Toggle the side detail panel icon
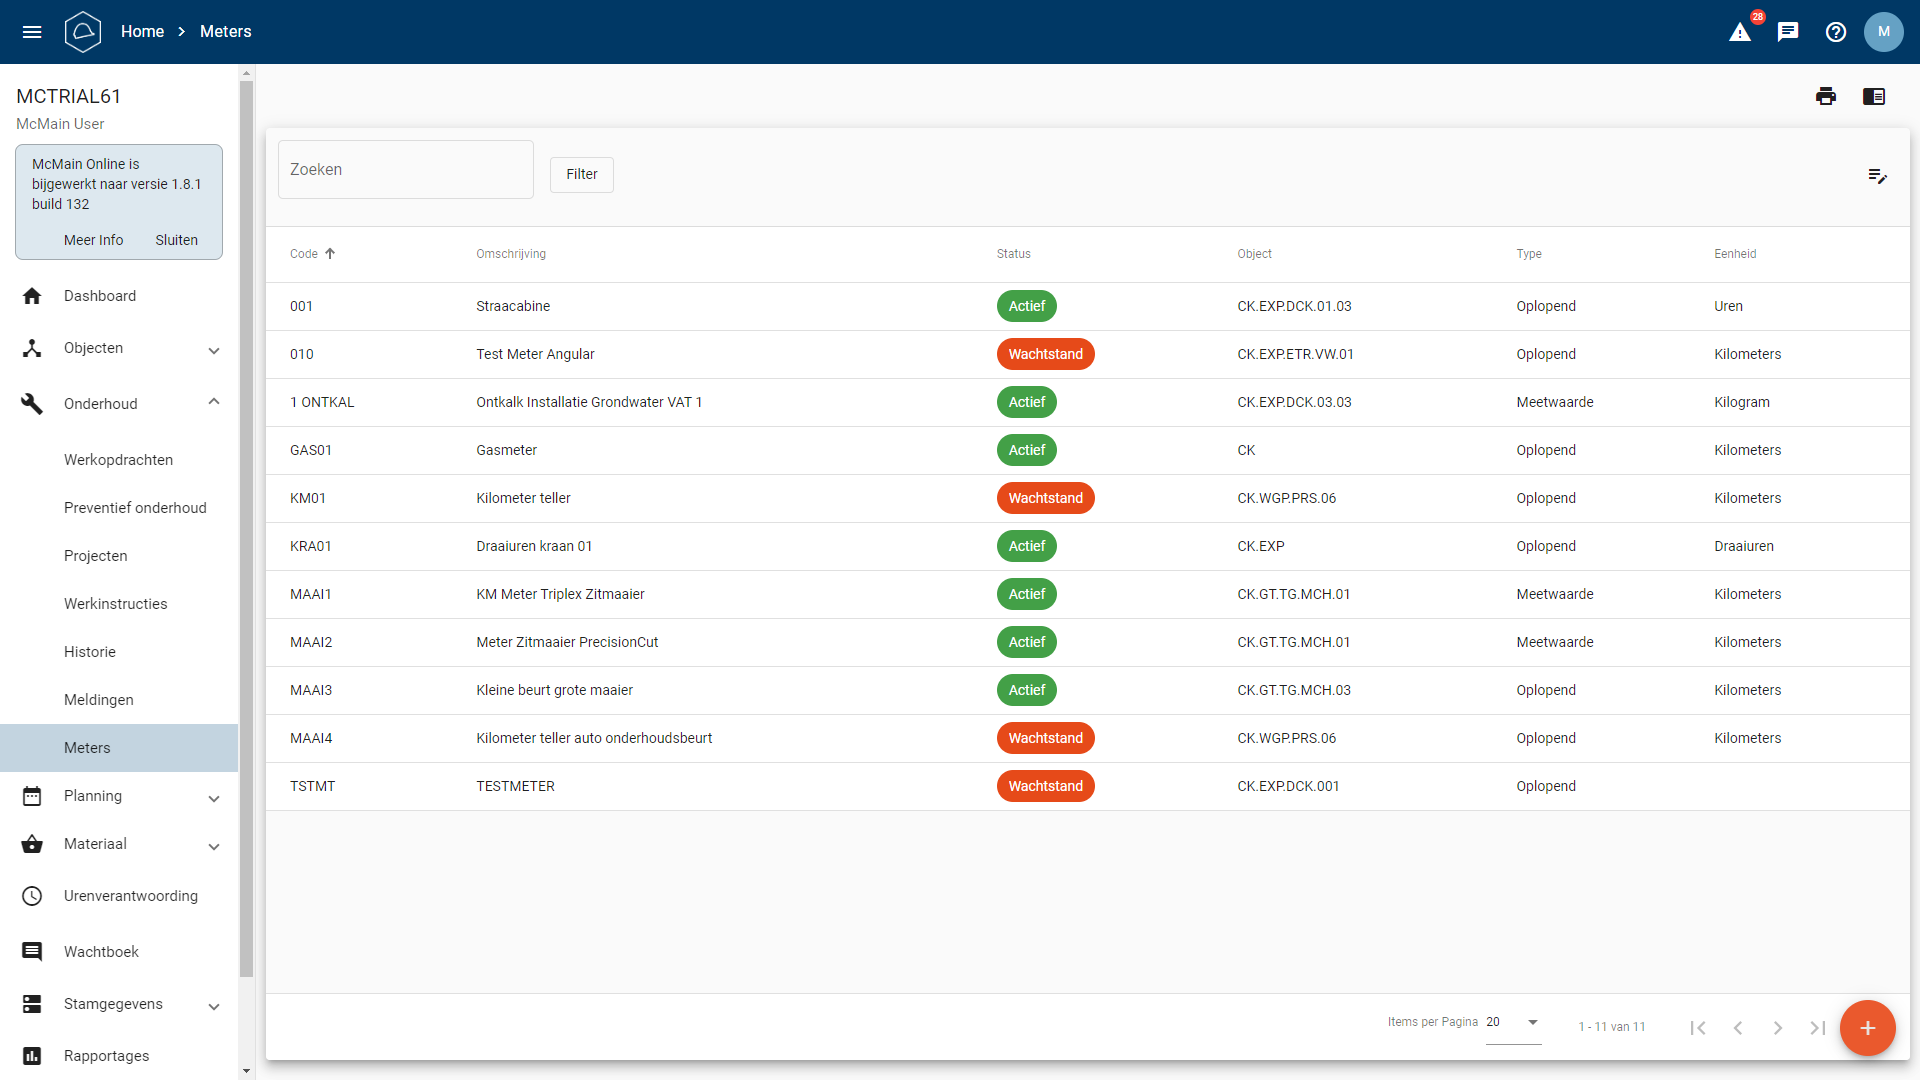Screen dimensions: 1920x1080 click(1874, 96)
